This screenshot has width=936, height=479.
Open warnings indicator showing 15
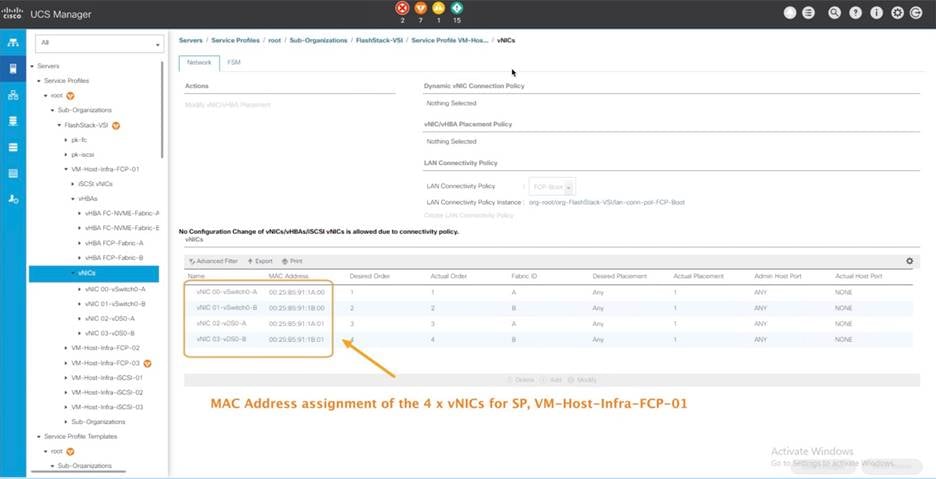tap(457, 8)
